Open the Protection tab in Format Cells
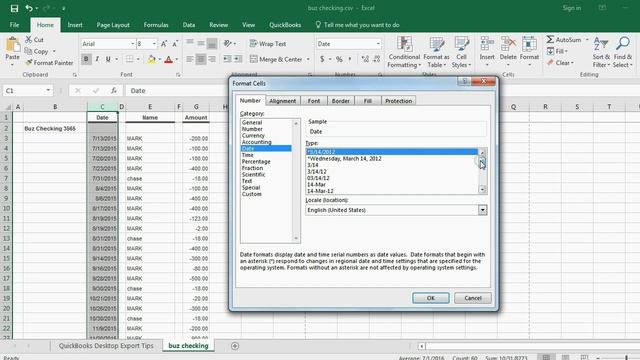The height and width of the screenshot is (360, 640). click(x=398, y=101)
